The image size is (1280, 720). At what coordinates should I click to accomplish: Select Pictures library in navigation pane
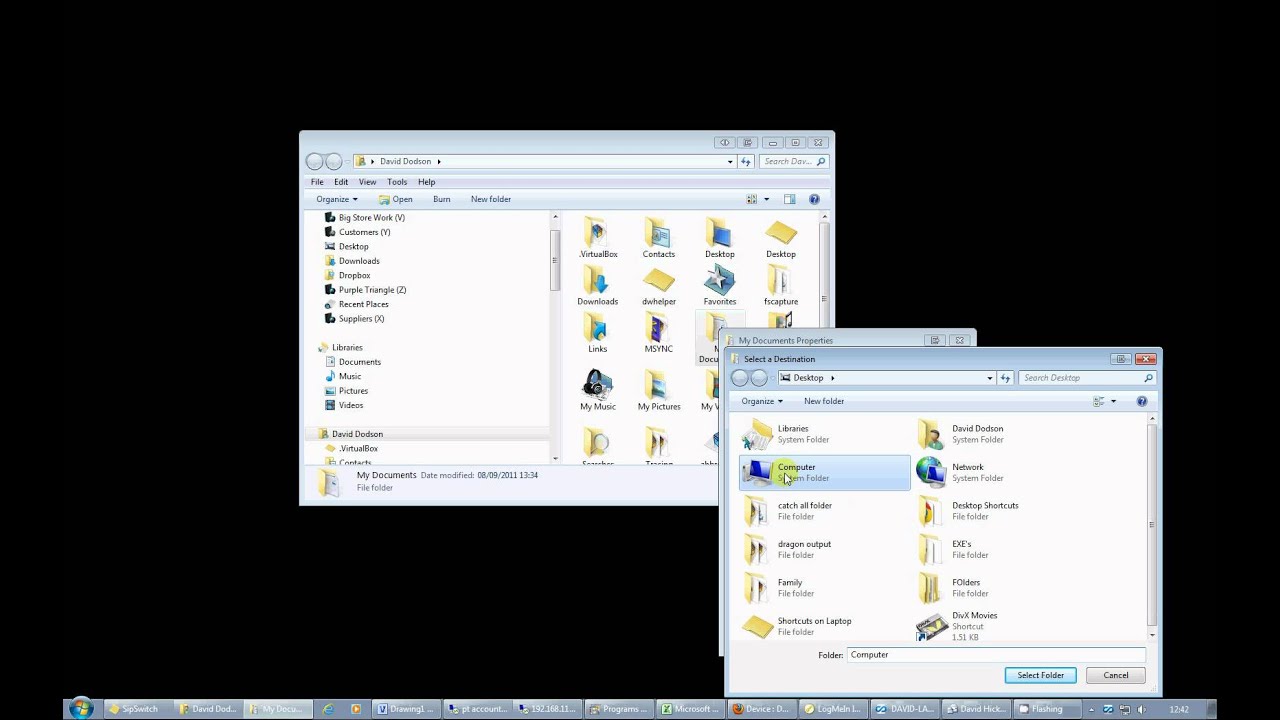(353, 391)
